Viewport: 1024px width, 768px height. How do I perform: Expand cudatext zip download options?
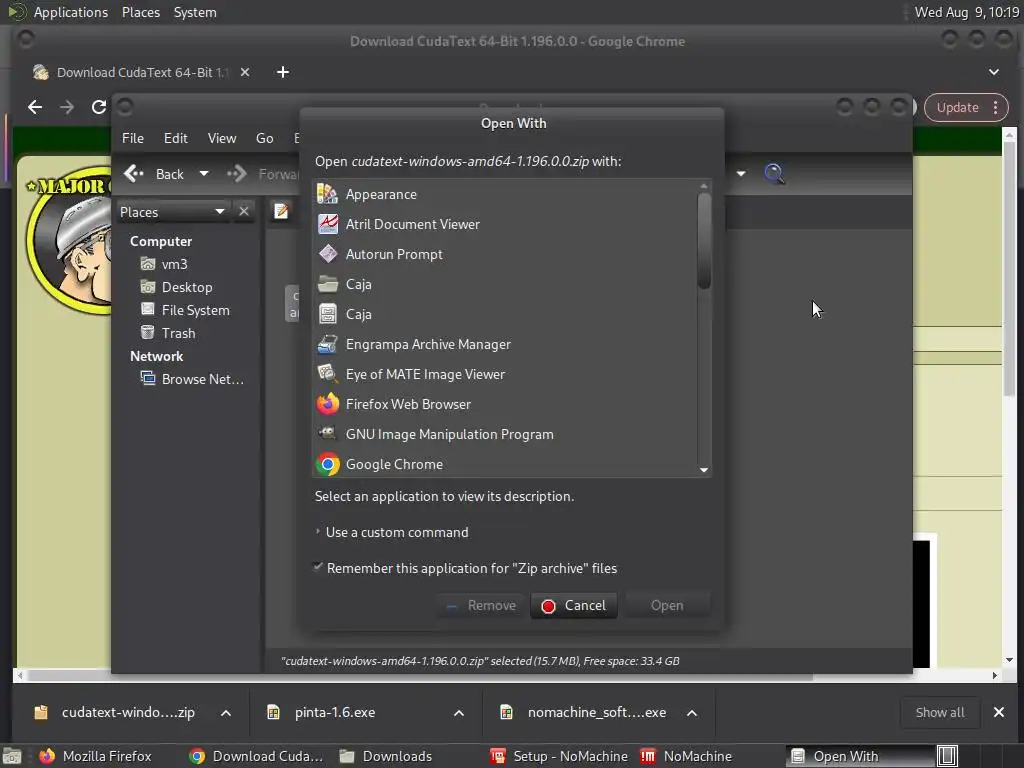(226, 712)
